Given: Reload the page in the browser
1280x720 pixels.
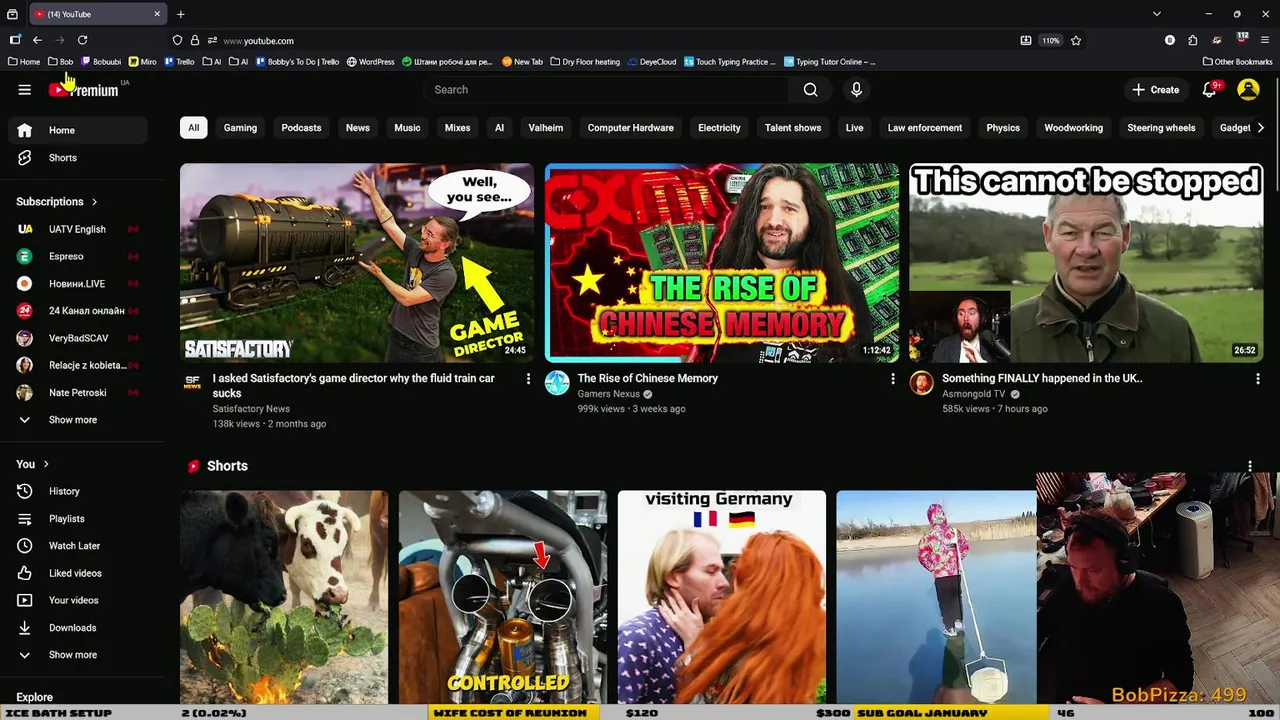Looking at the screenshot, I should [82, 40].
